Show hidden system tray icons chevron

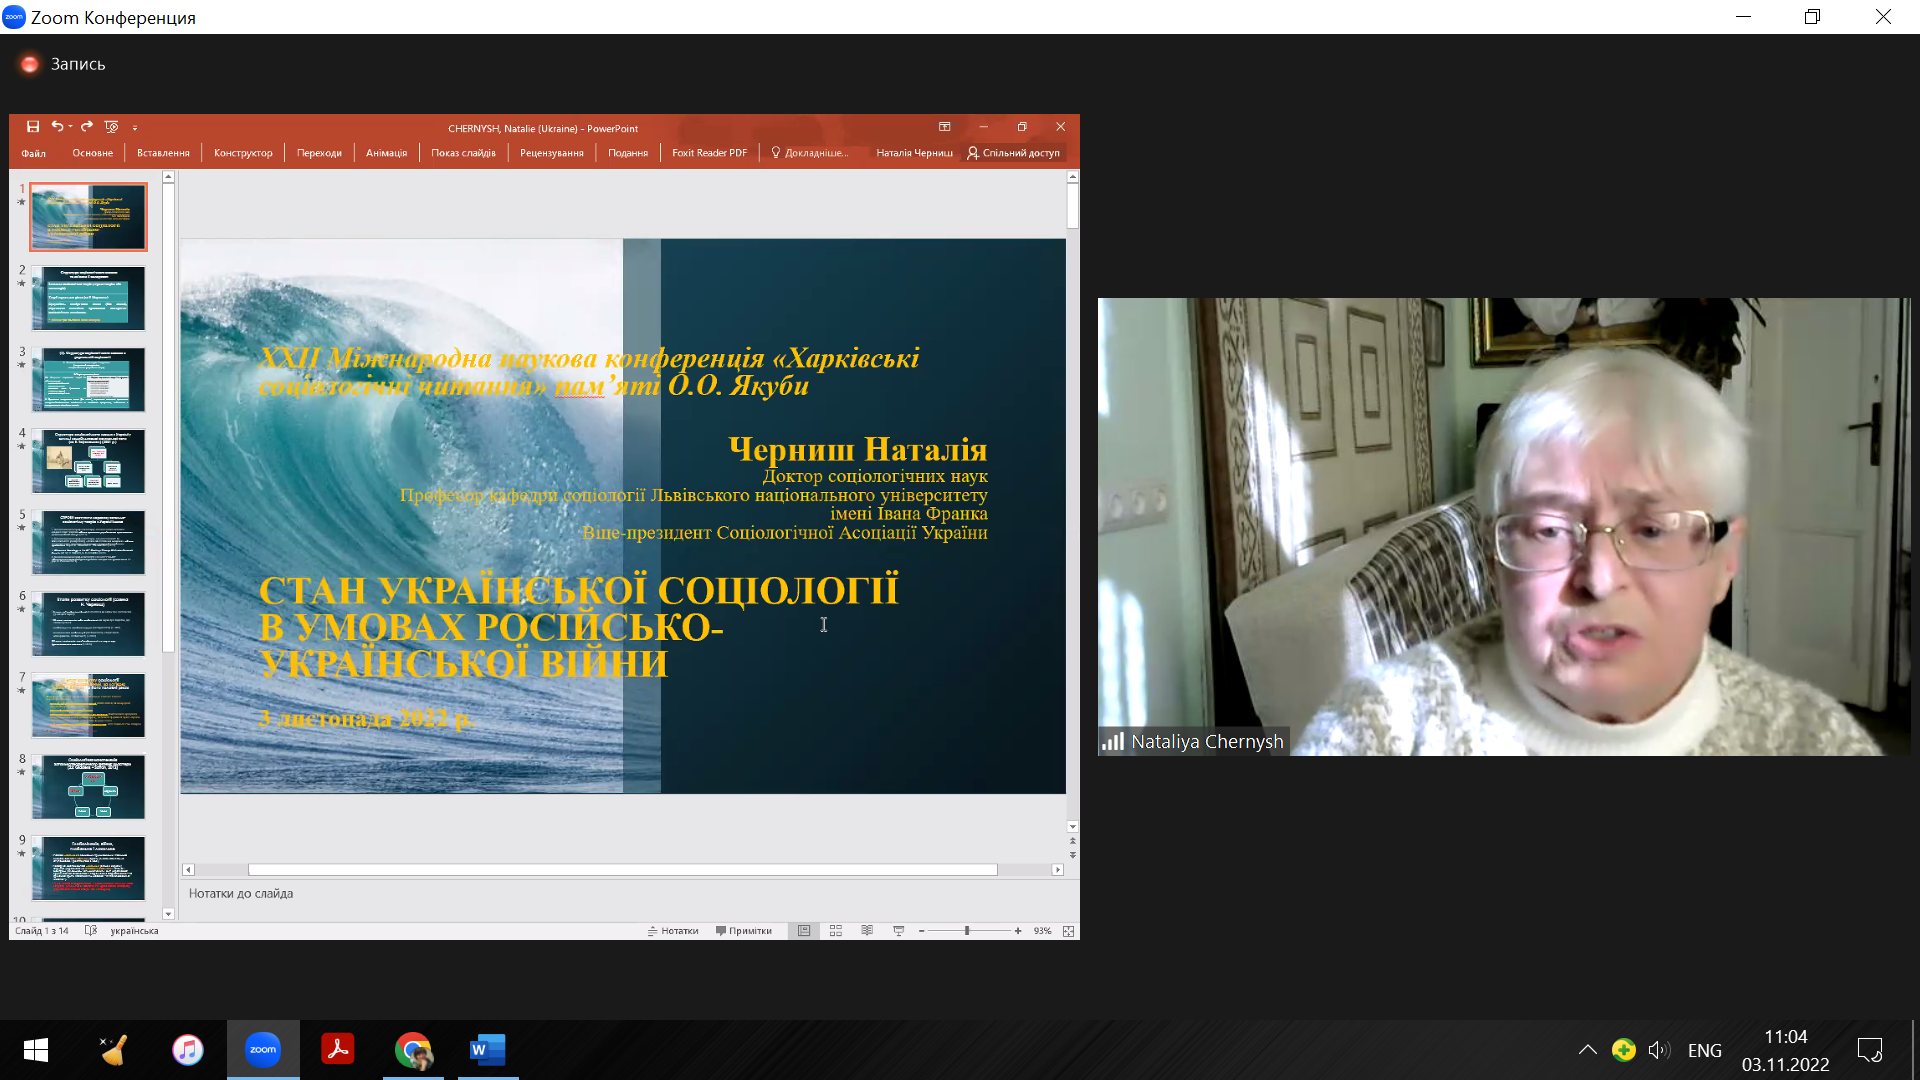[1587, 1050]
